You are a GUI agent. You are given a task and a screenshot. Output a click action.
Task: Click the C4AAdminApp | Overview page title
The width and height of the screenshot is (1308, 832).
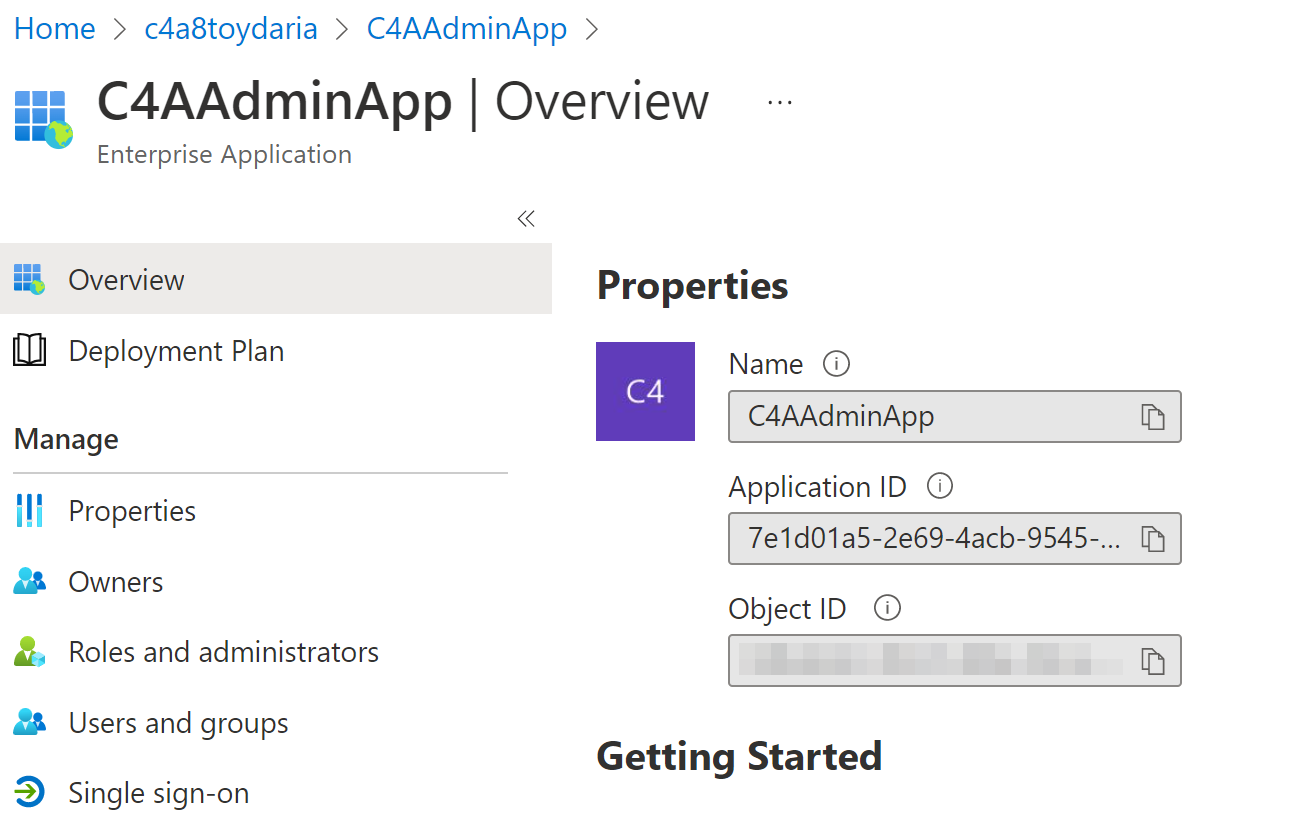(x=403, y=102)
